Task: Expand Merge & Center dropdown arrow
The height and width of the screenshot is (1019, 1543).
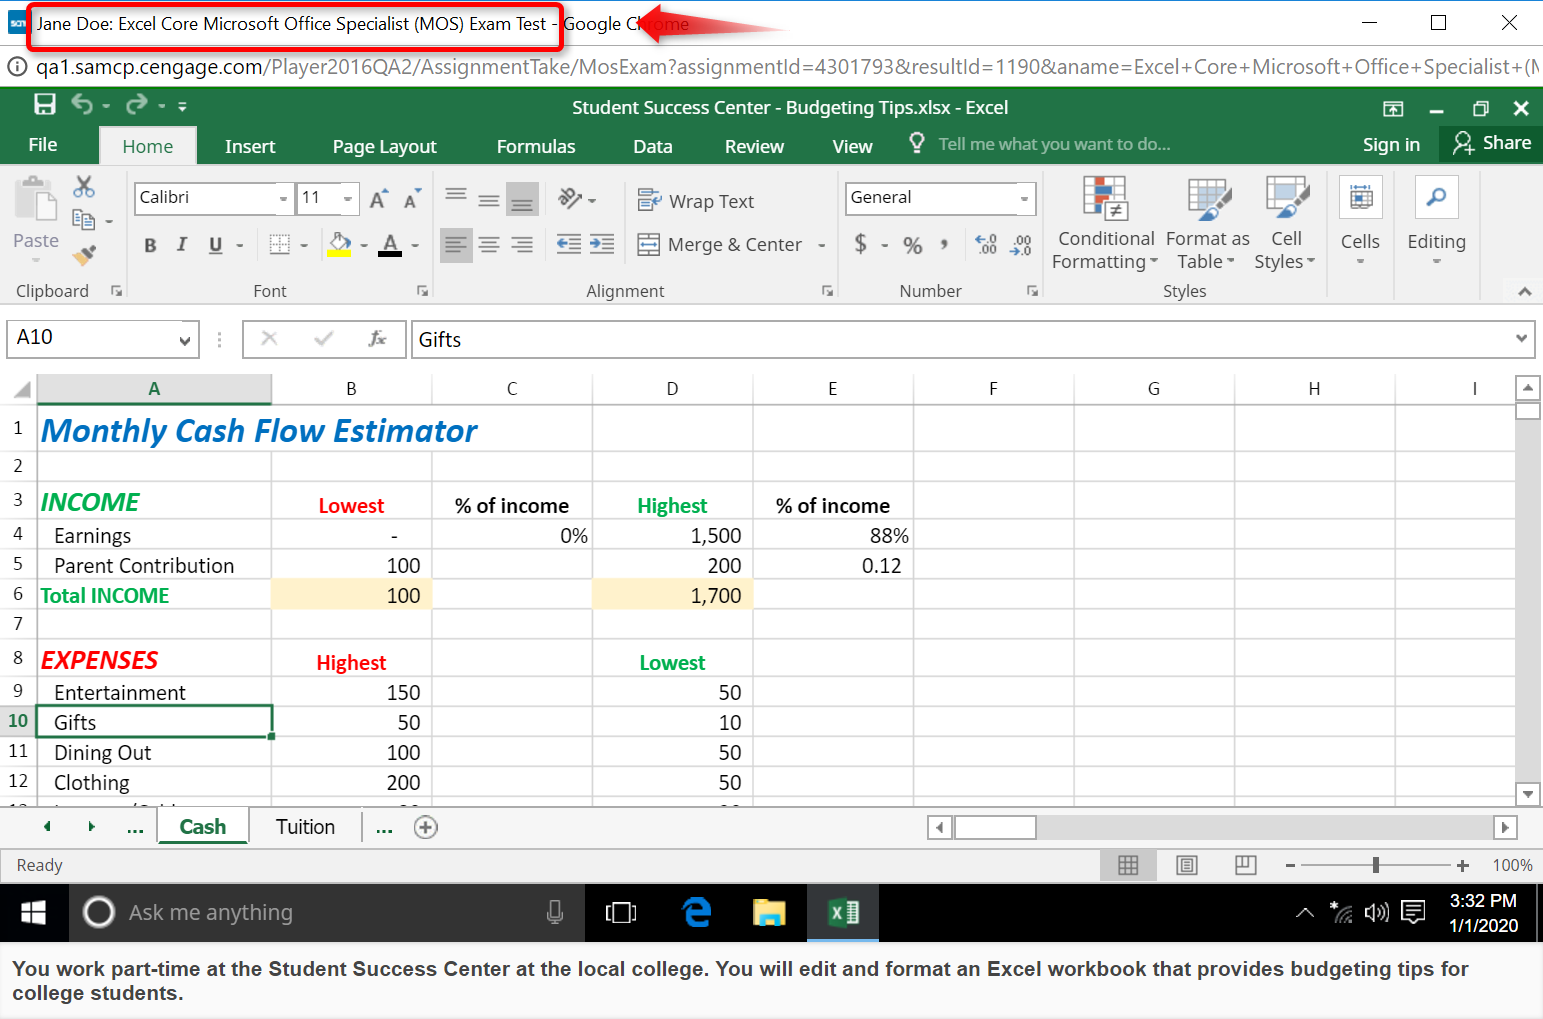Action: pos(822,245)
